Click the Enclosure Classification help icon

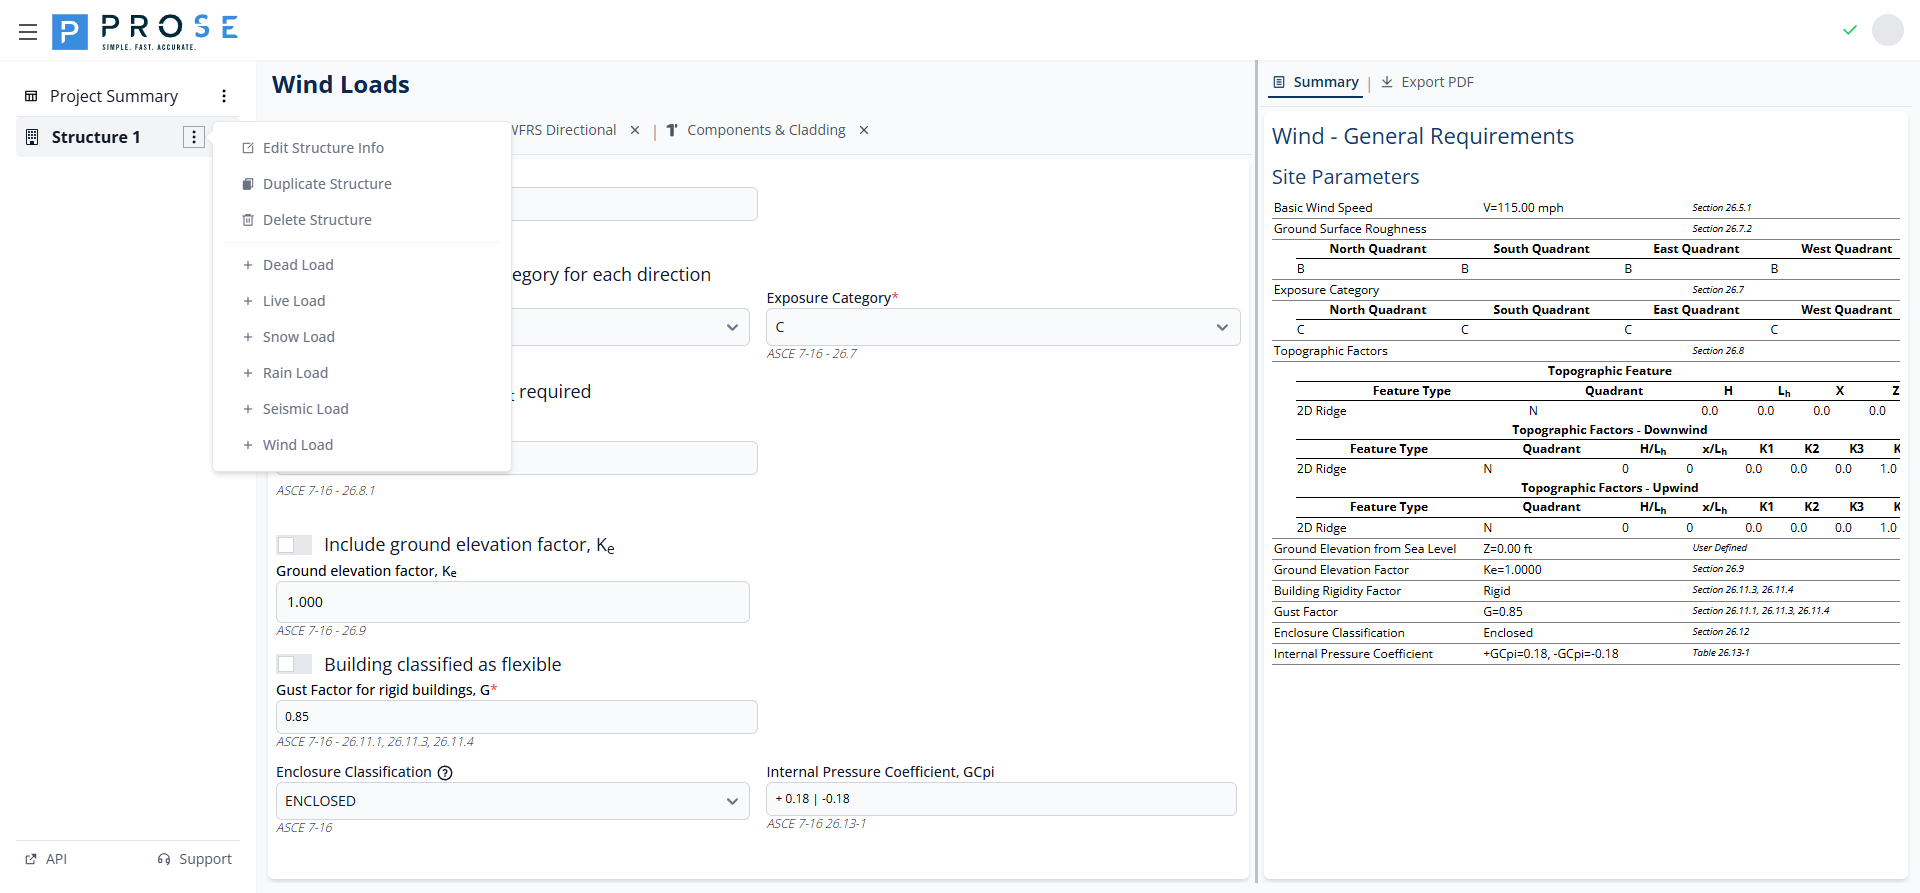[446, 773]
